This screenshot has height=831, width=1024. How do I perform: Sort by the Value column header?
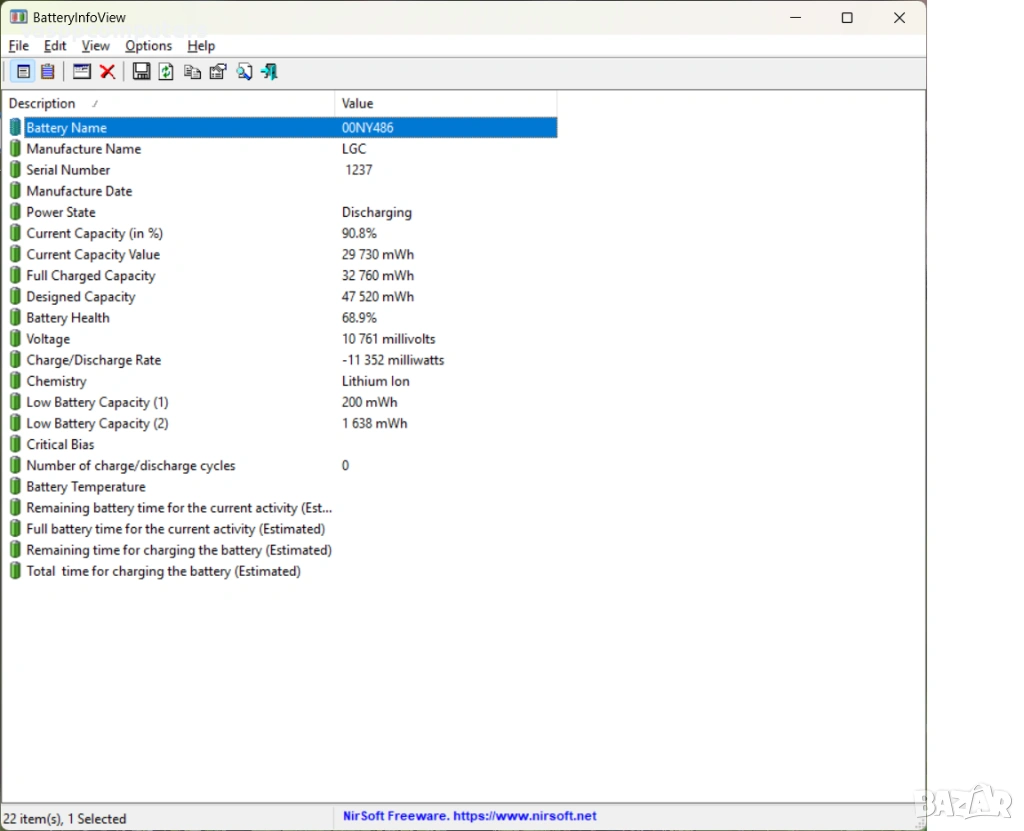(x=357, y=104)
